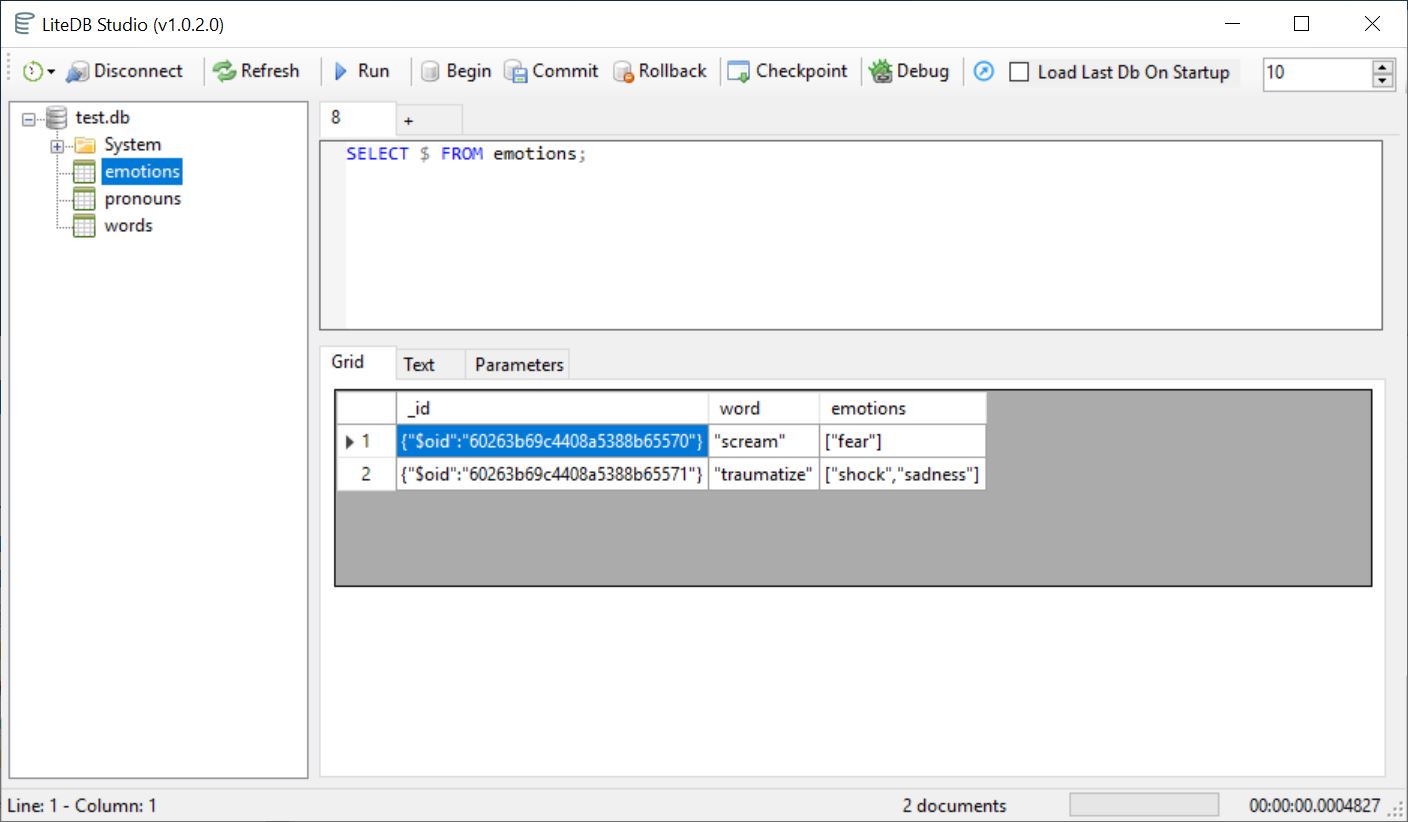Viewport: 1408px width, 822px height.
Task: Click the numeric limit field showing 10
Action: pyautogui.click(x=1317, y=72)
